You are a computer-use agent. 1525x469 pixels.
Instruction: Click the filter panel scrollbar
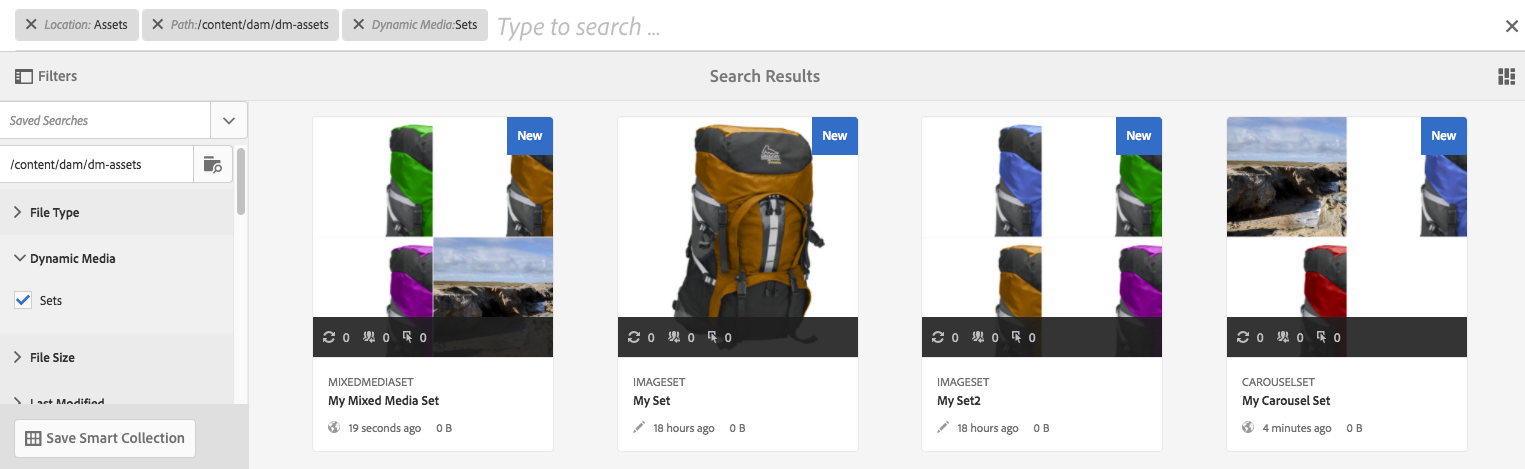tap(241, 180)
